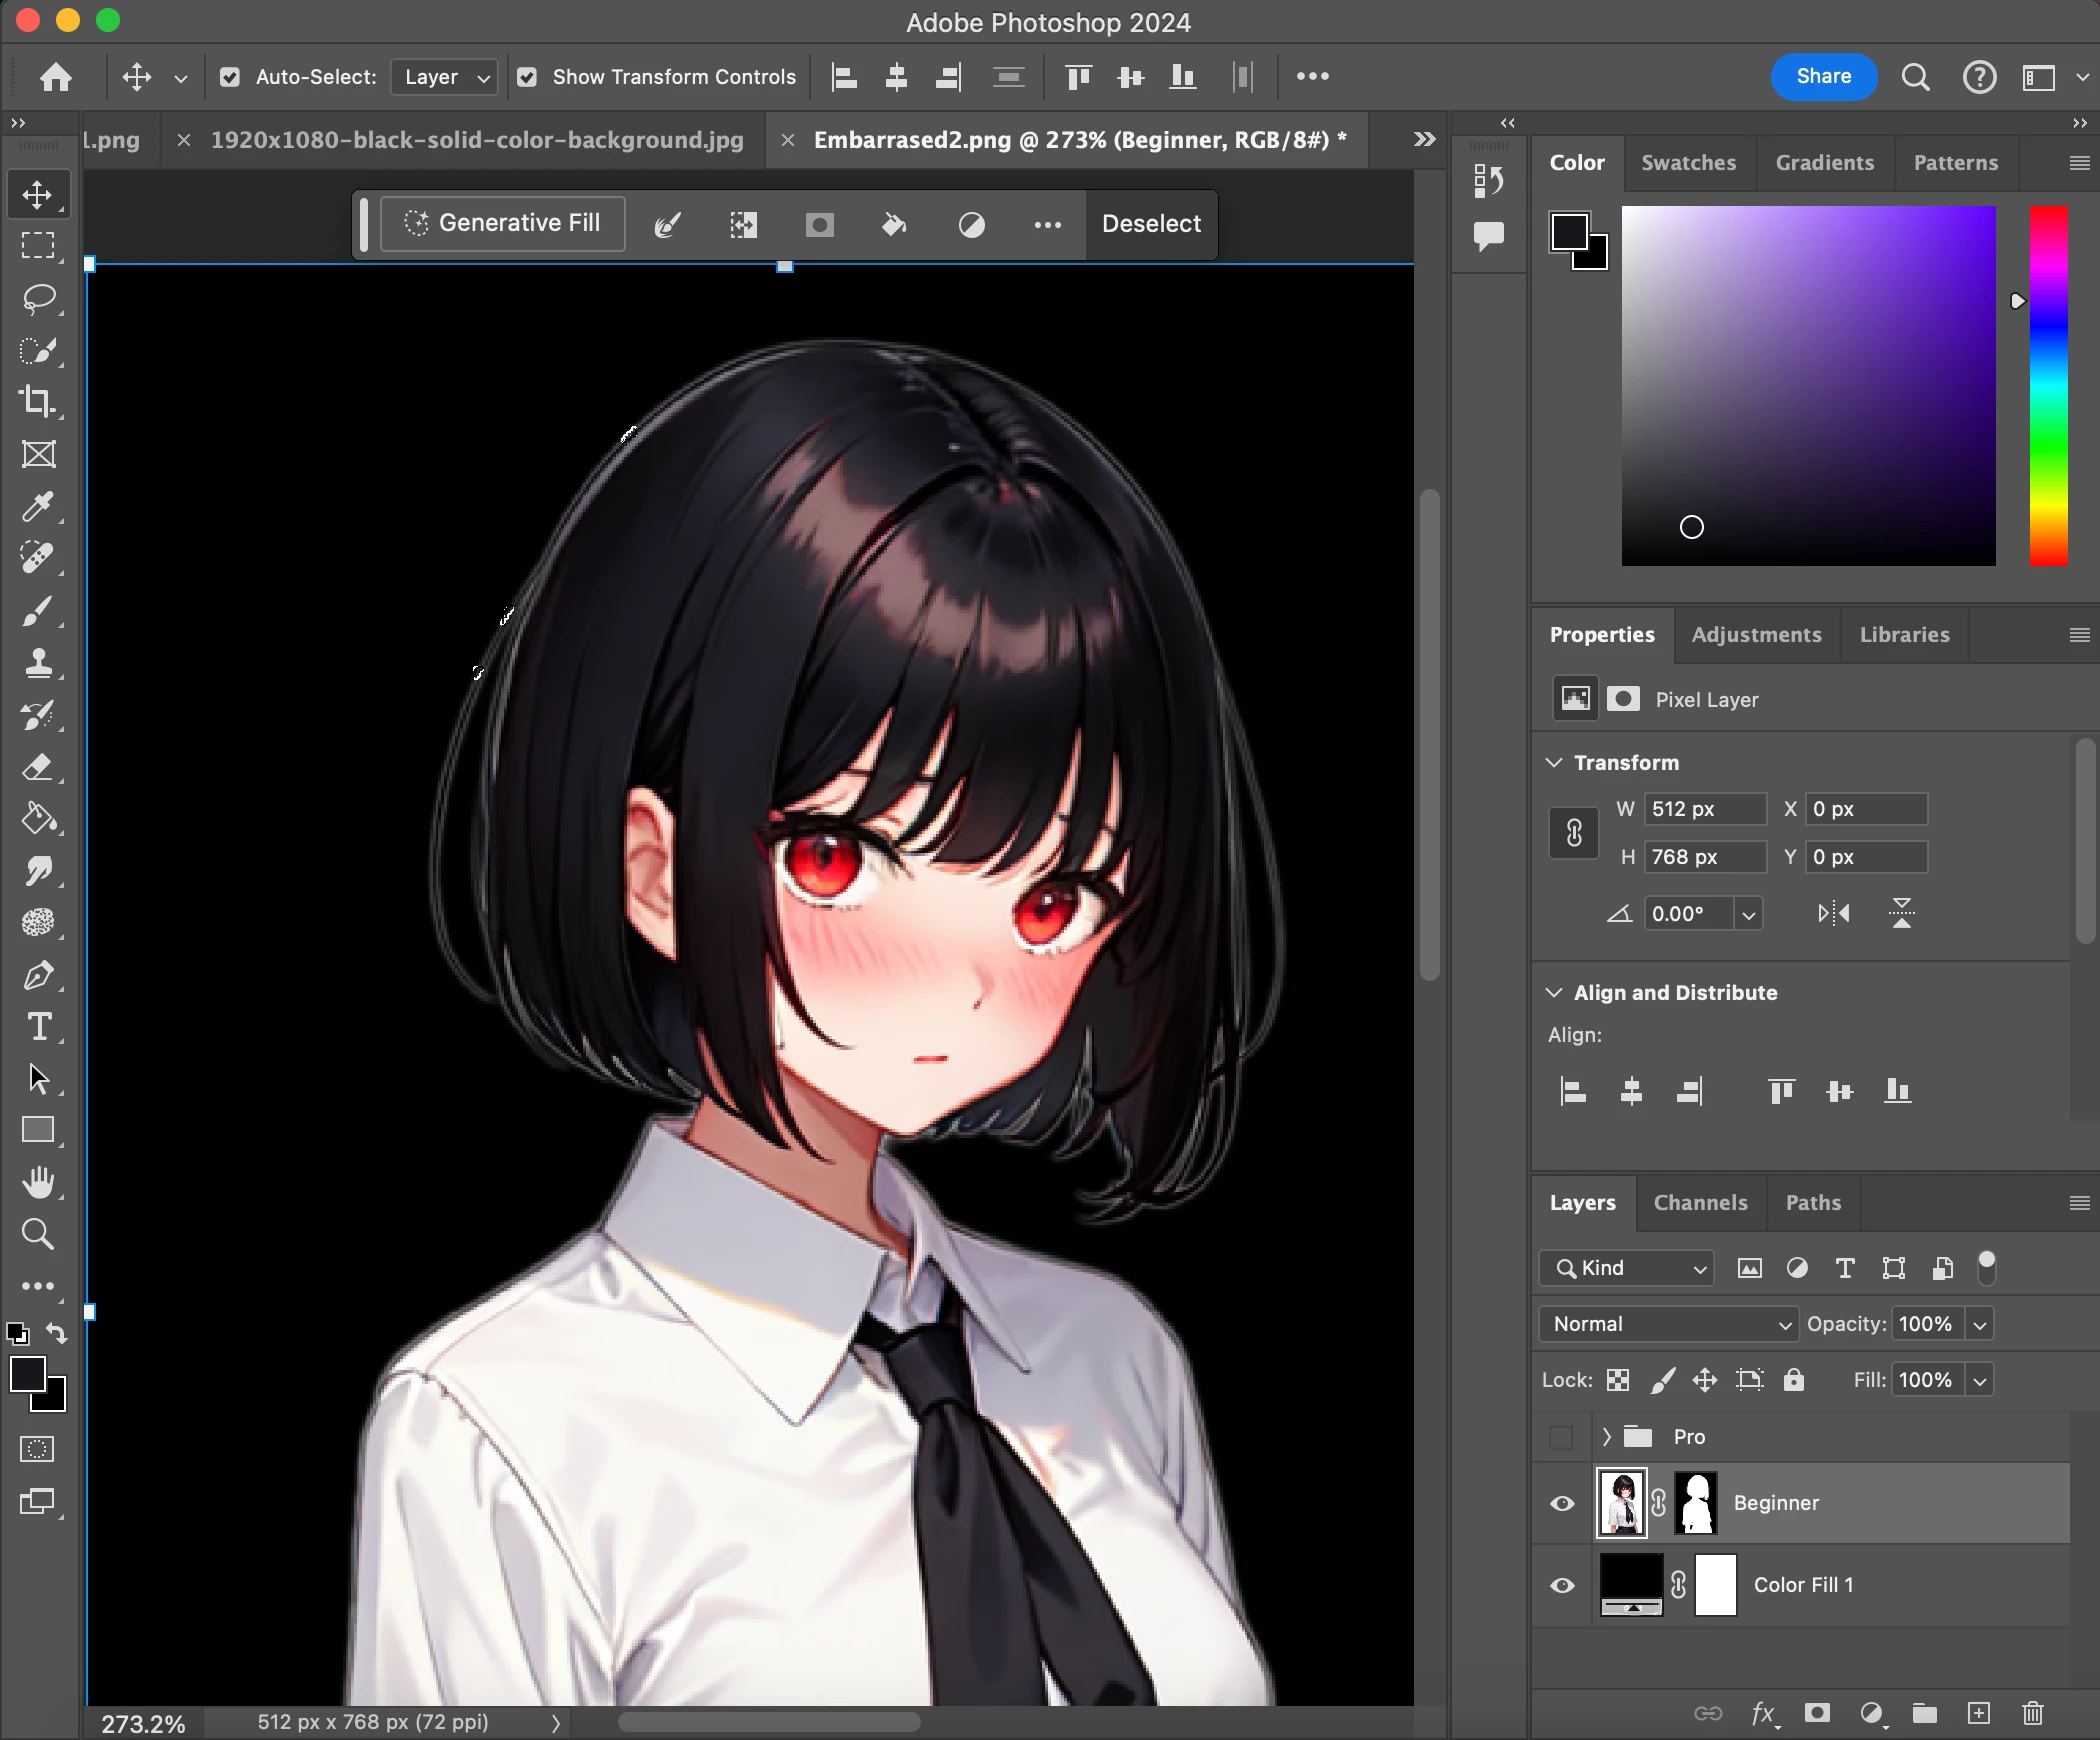This screenshot has width=2100, height=1740.
Task: Expand the Pro layer group
Action: tap(1606, 1436)
